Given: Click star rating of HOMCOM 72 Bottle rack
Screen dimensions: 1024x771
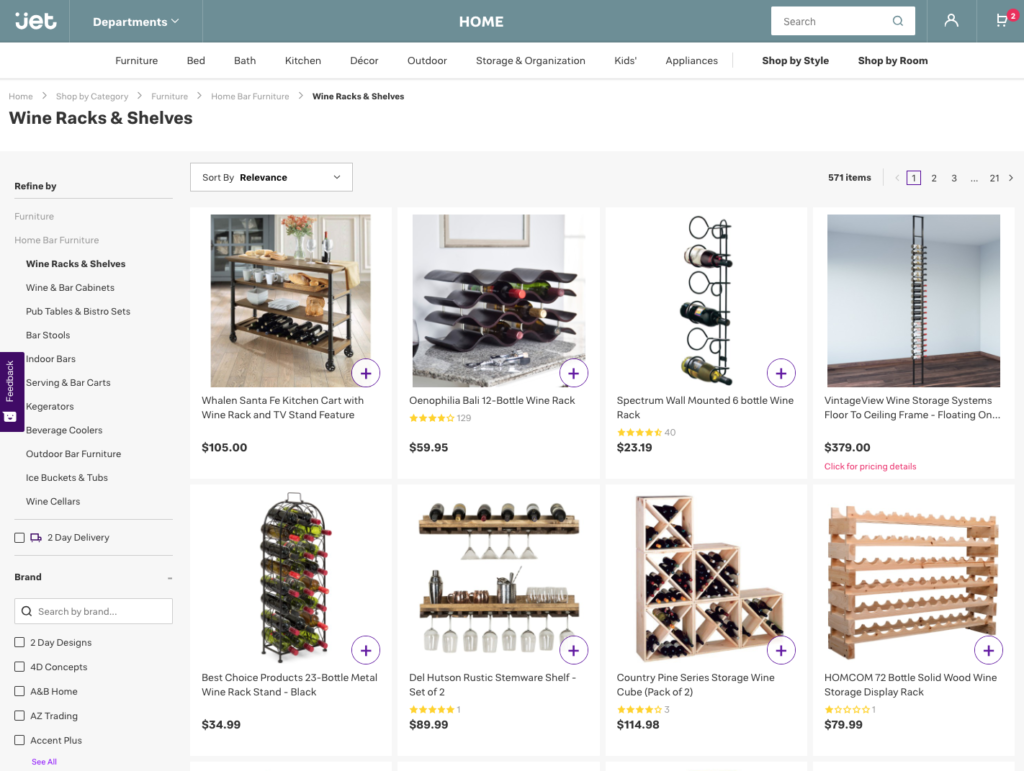Looking at the screenshot, I should coord(846,710).
